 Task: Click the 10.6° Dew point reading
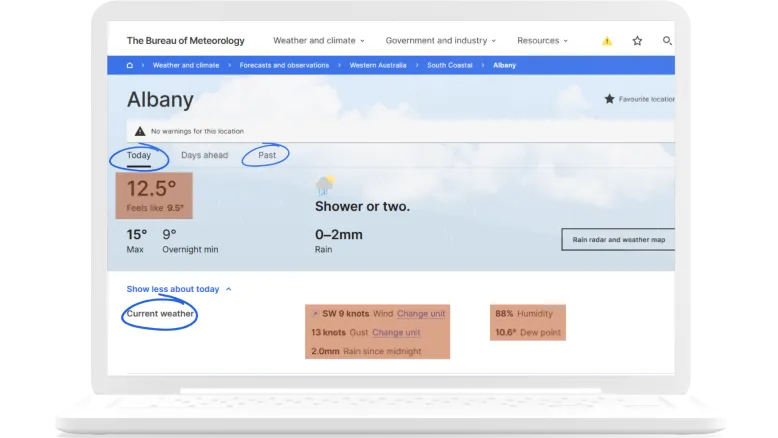tap(528, 332)
